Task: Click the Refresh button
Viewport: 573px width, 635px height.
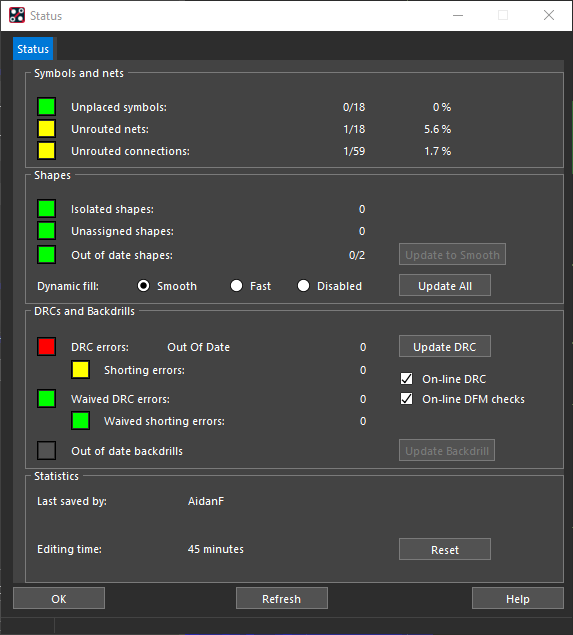Action: click(282, 599)
